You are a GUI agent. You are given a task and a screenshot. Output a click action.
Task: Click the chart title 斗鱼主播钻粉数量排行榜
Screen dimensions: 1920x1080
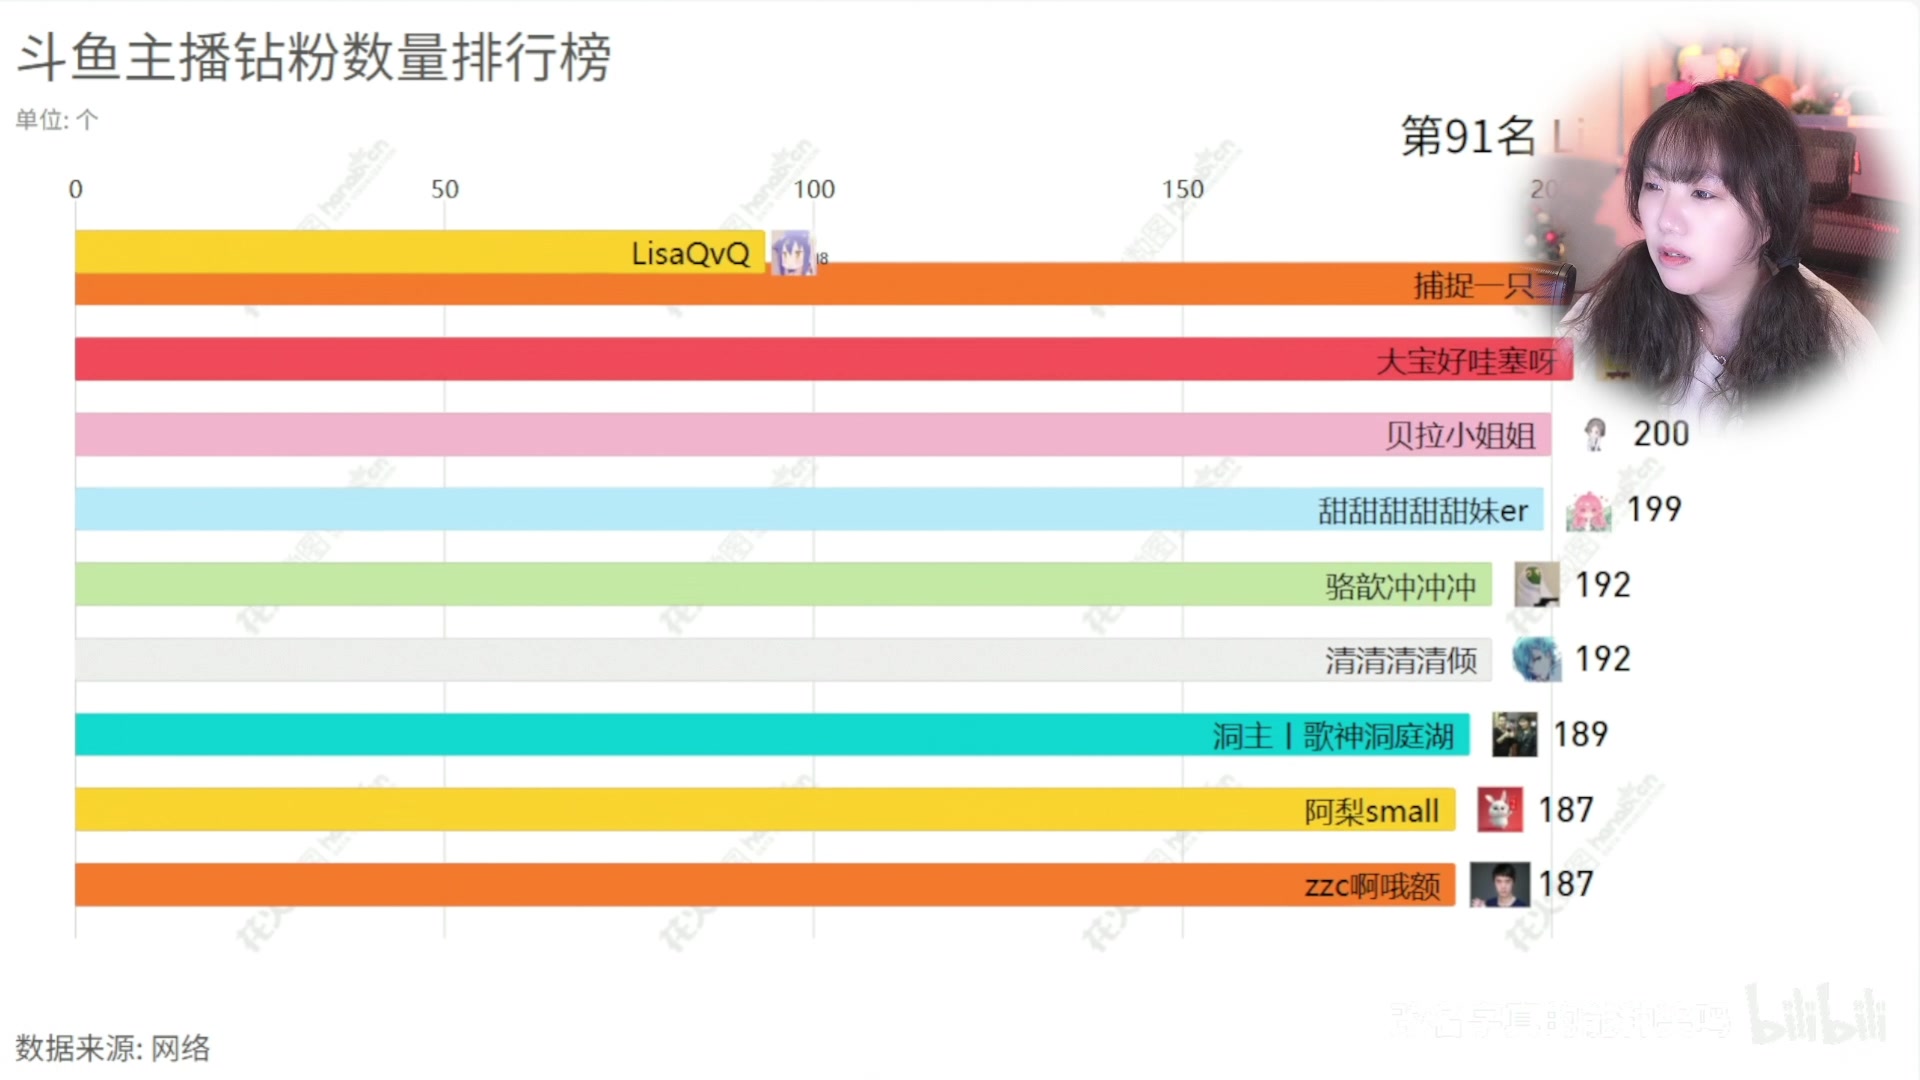(314, 57)
